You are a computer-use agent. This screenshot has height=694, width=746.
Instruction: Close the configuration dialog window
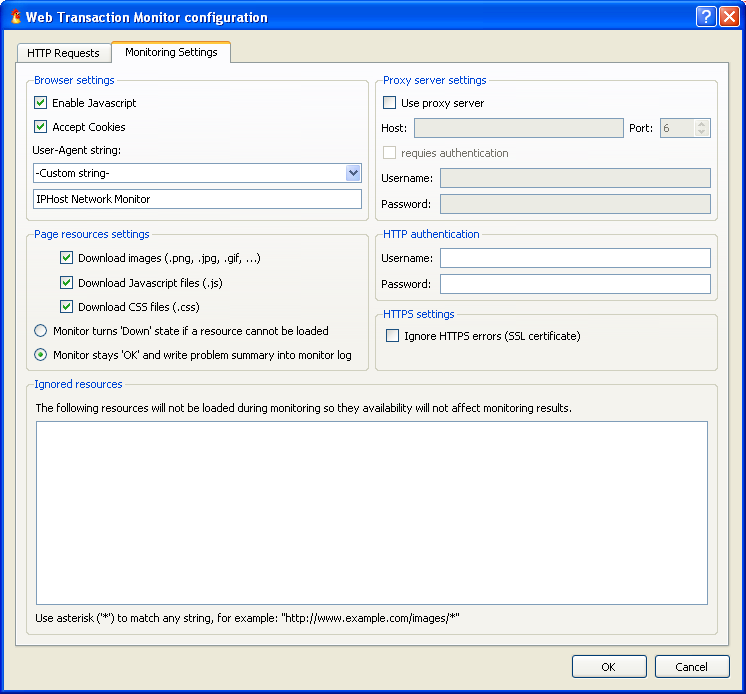point(729,17)
